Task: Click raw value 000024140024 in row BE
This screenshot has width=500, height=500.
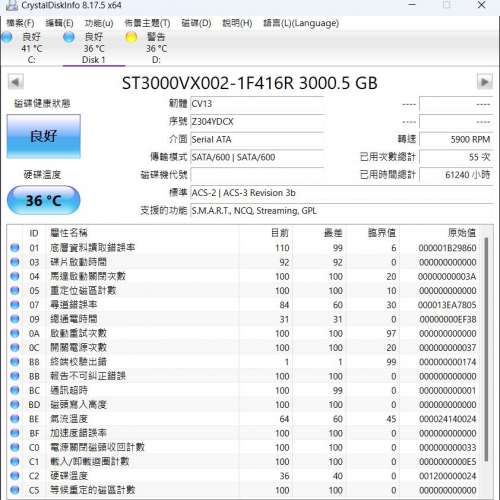Action: tap(447, 419)
